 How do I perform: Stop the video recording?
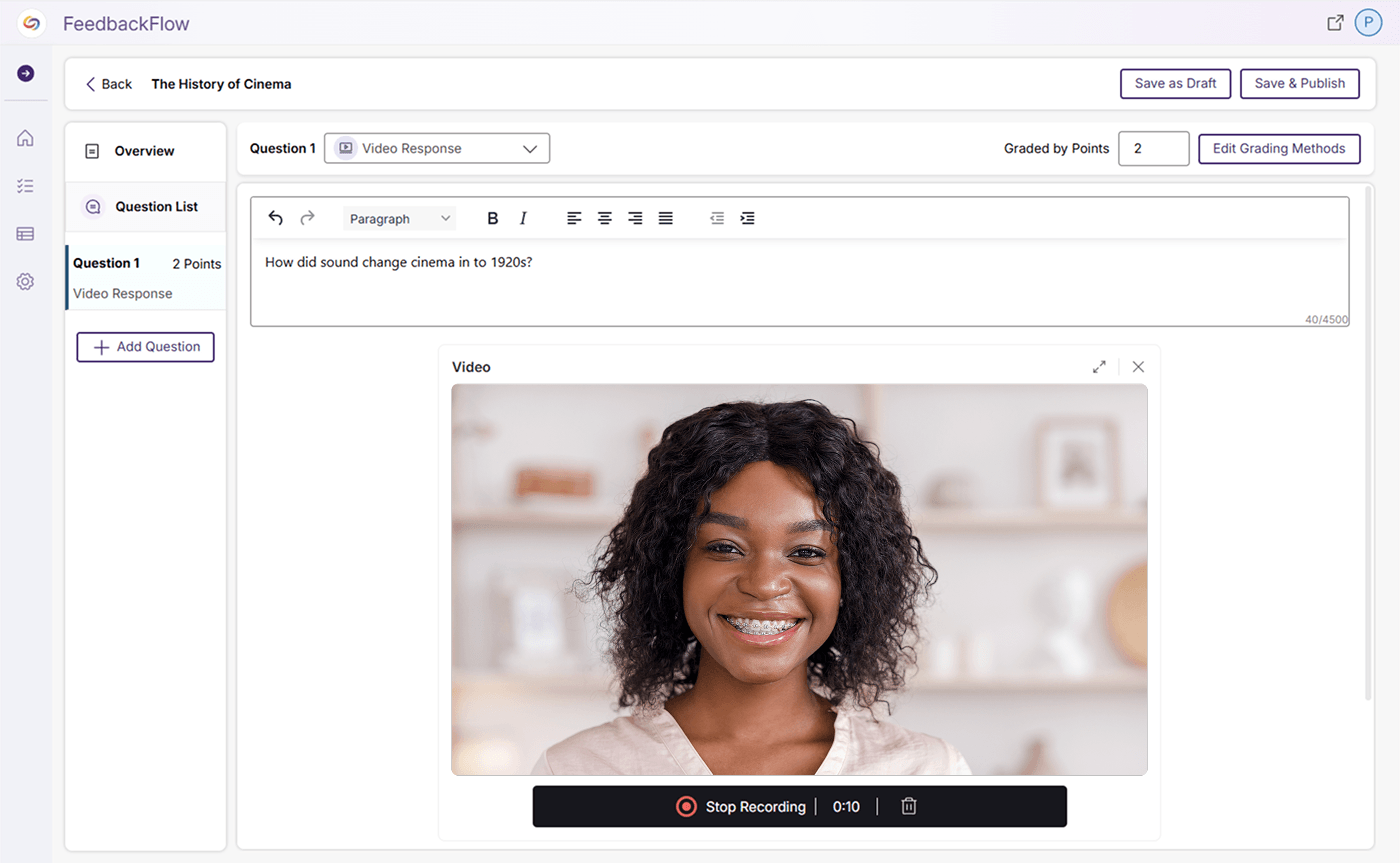click(741, 806)
